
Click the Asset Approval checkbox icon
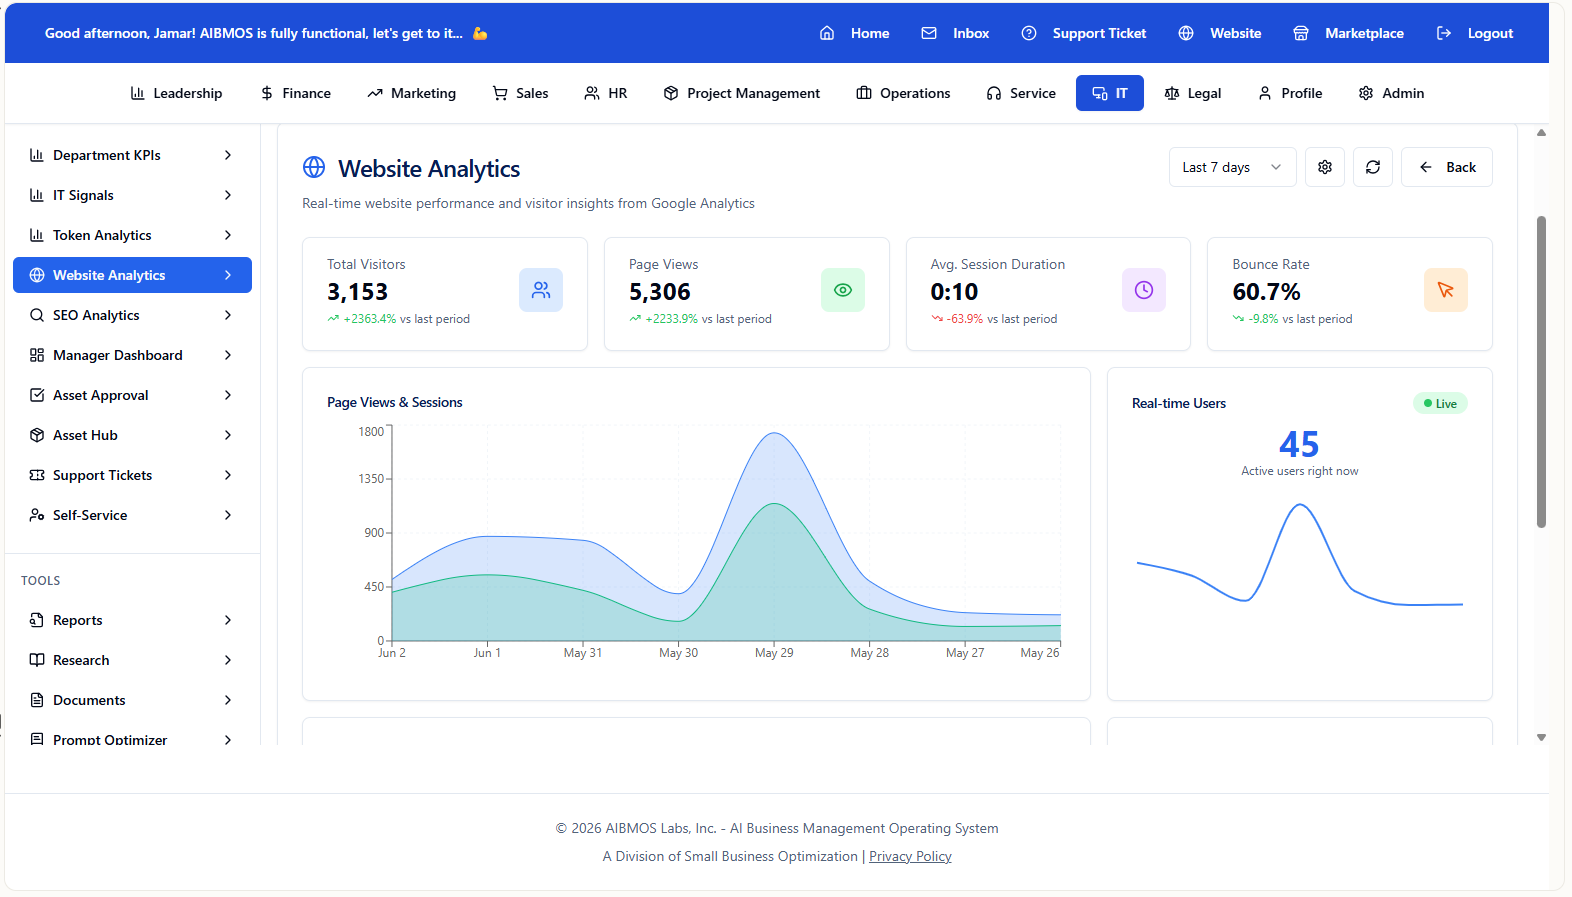click(x=37, y=395)
